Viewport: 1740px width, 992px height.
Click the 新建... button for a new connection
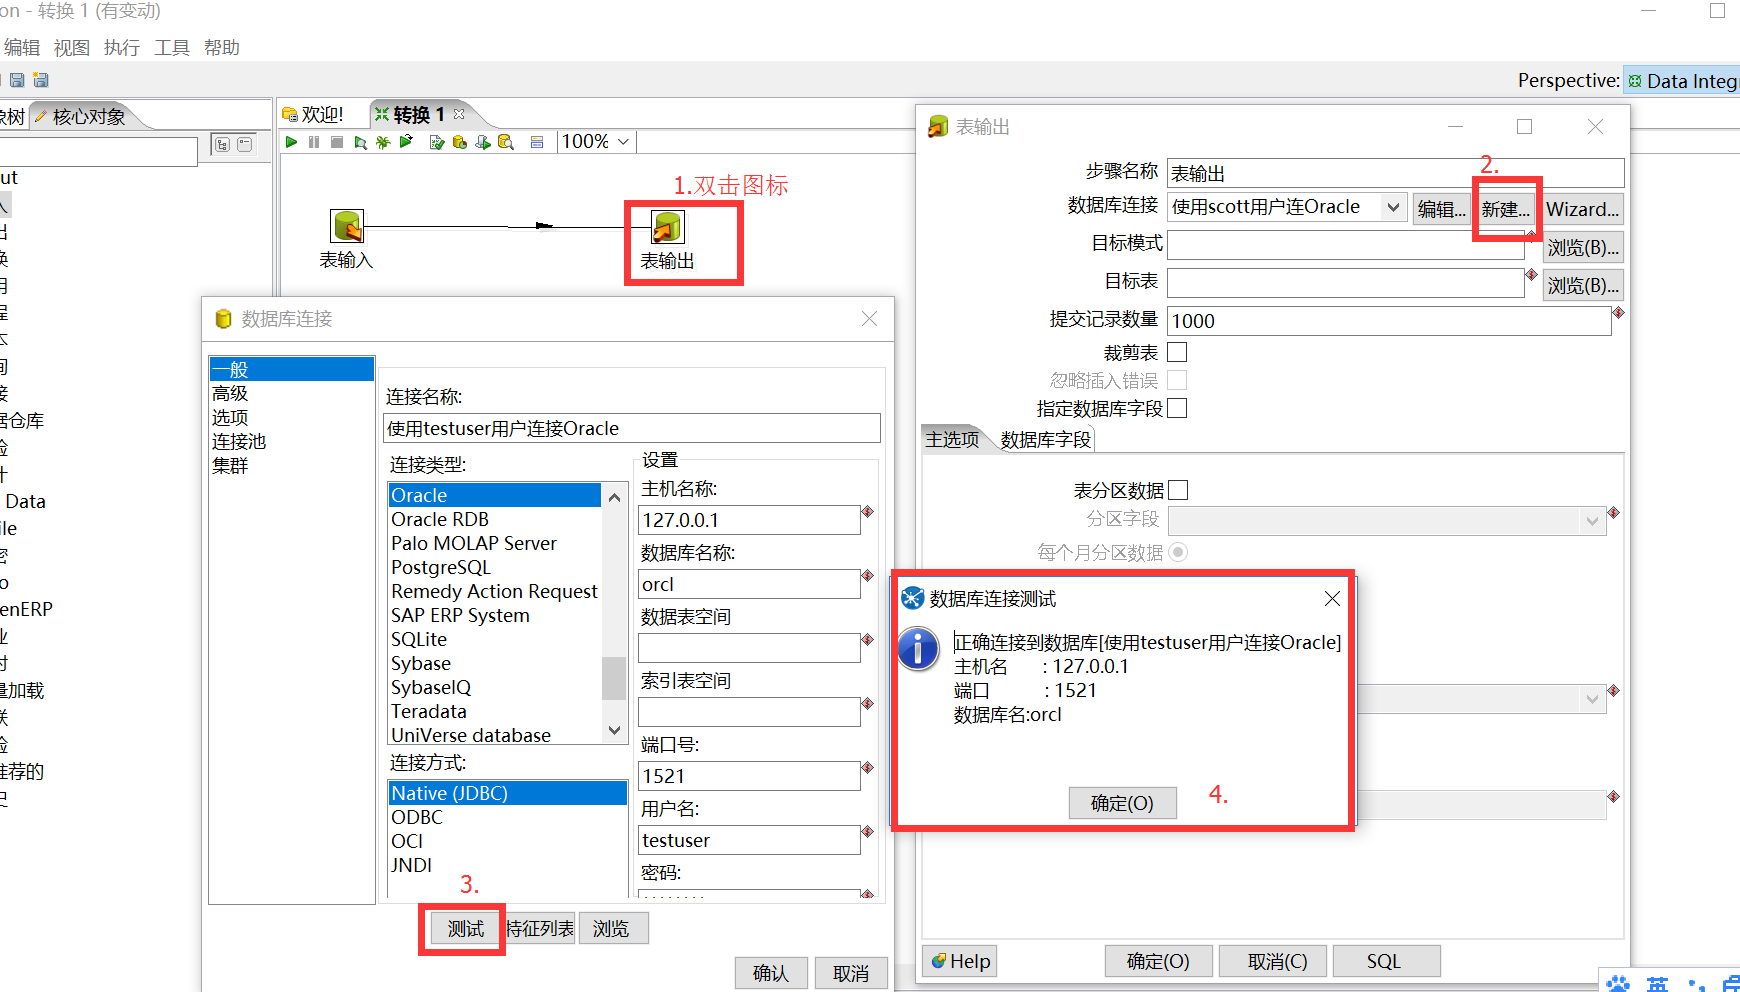coord(1506,209)
